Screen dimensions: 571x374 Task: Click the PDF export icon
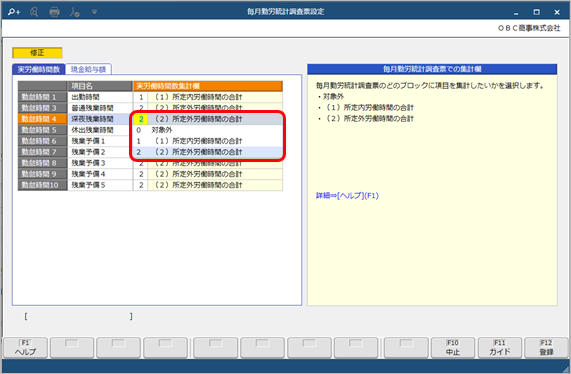pos(74,12)
